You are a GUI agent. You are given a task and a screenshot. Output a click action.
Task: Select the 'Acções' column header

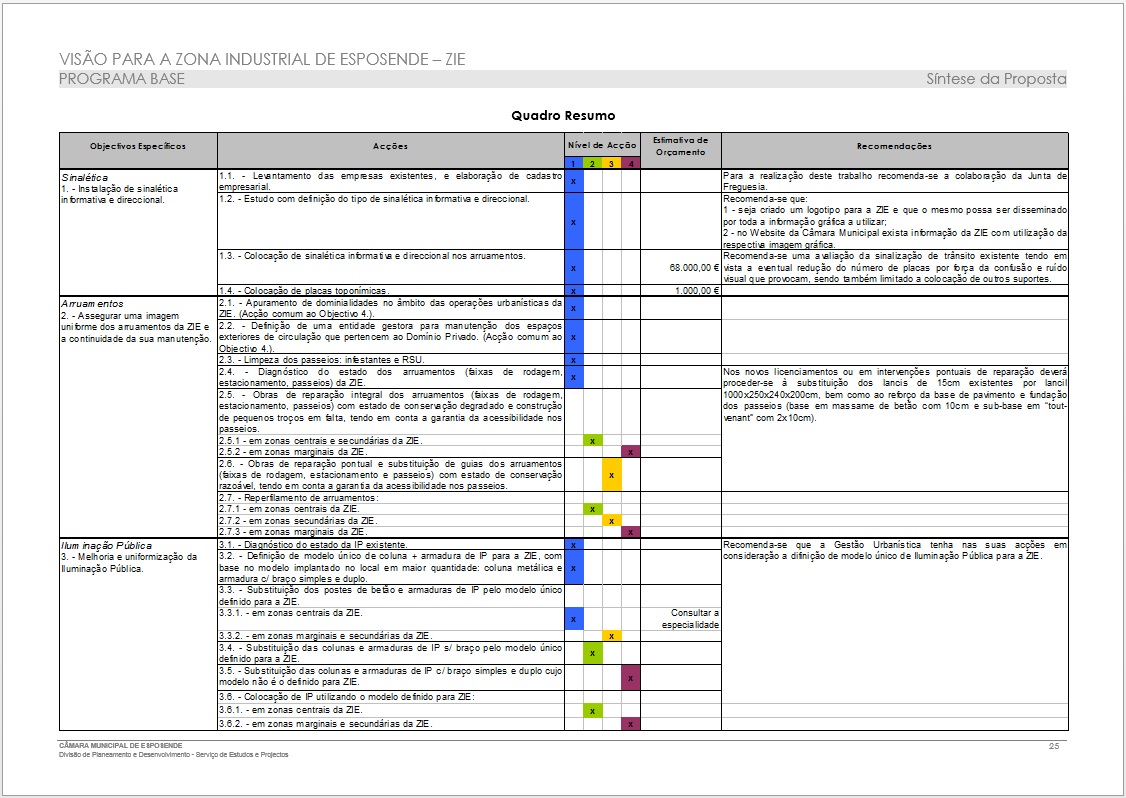(x=390, y=146)
